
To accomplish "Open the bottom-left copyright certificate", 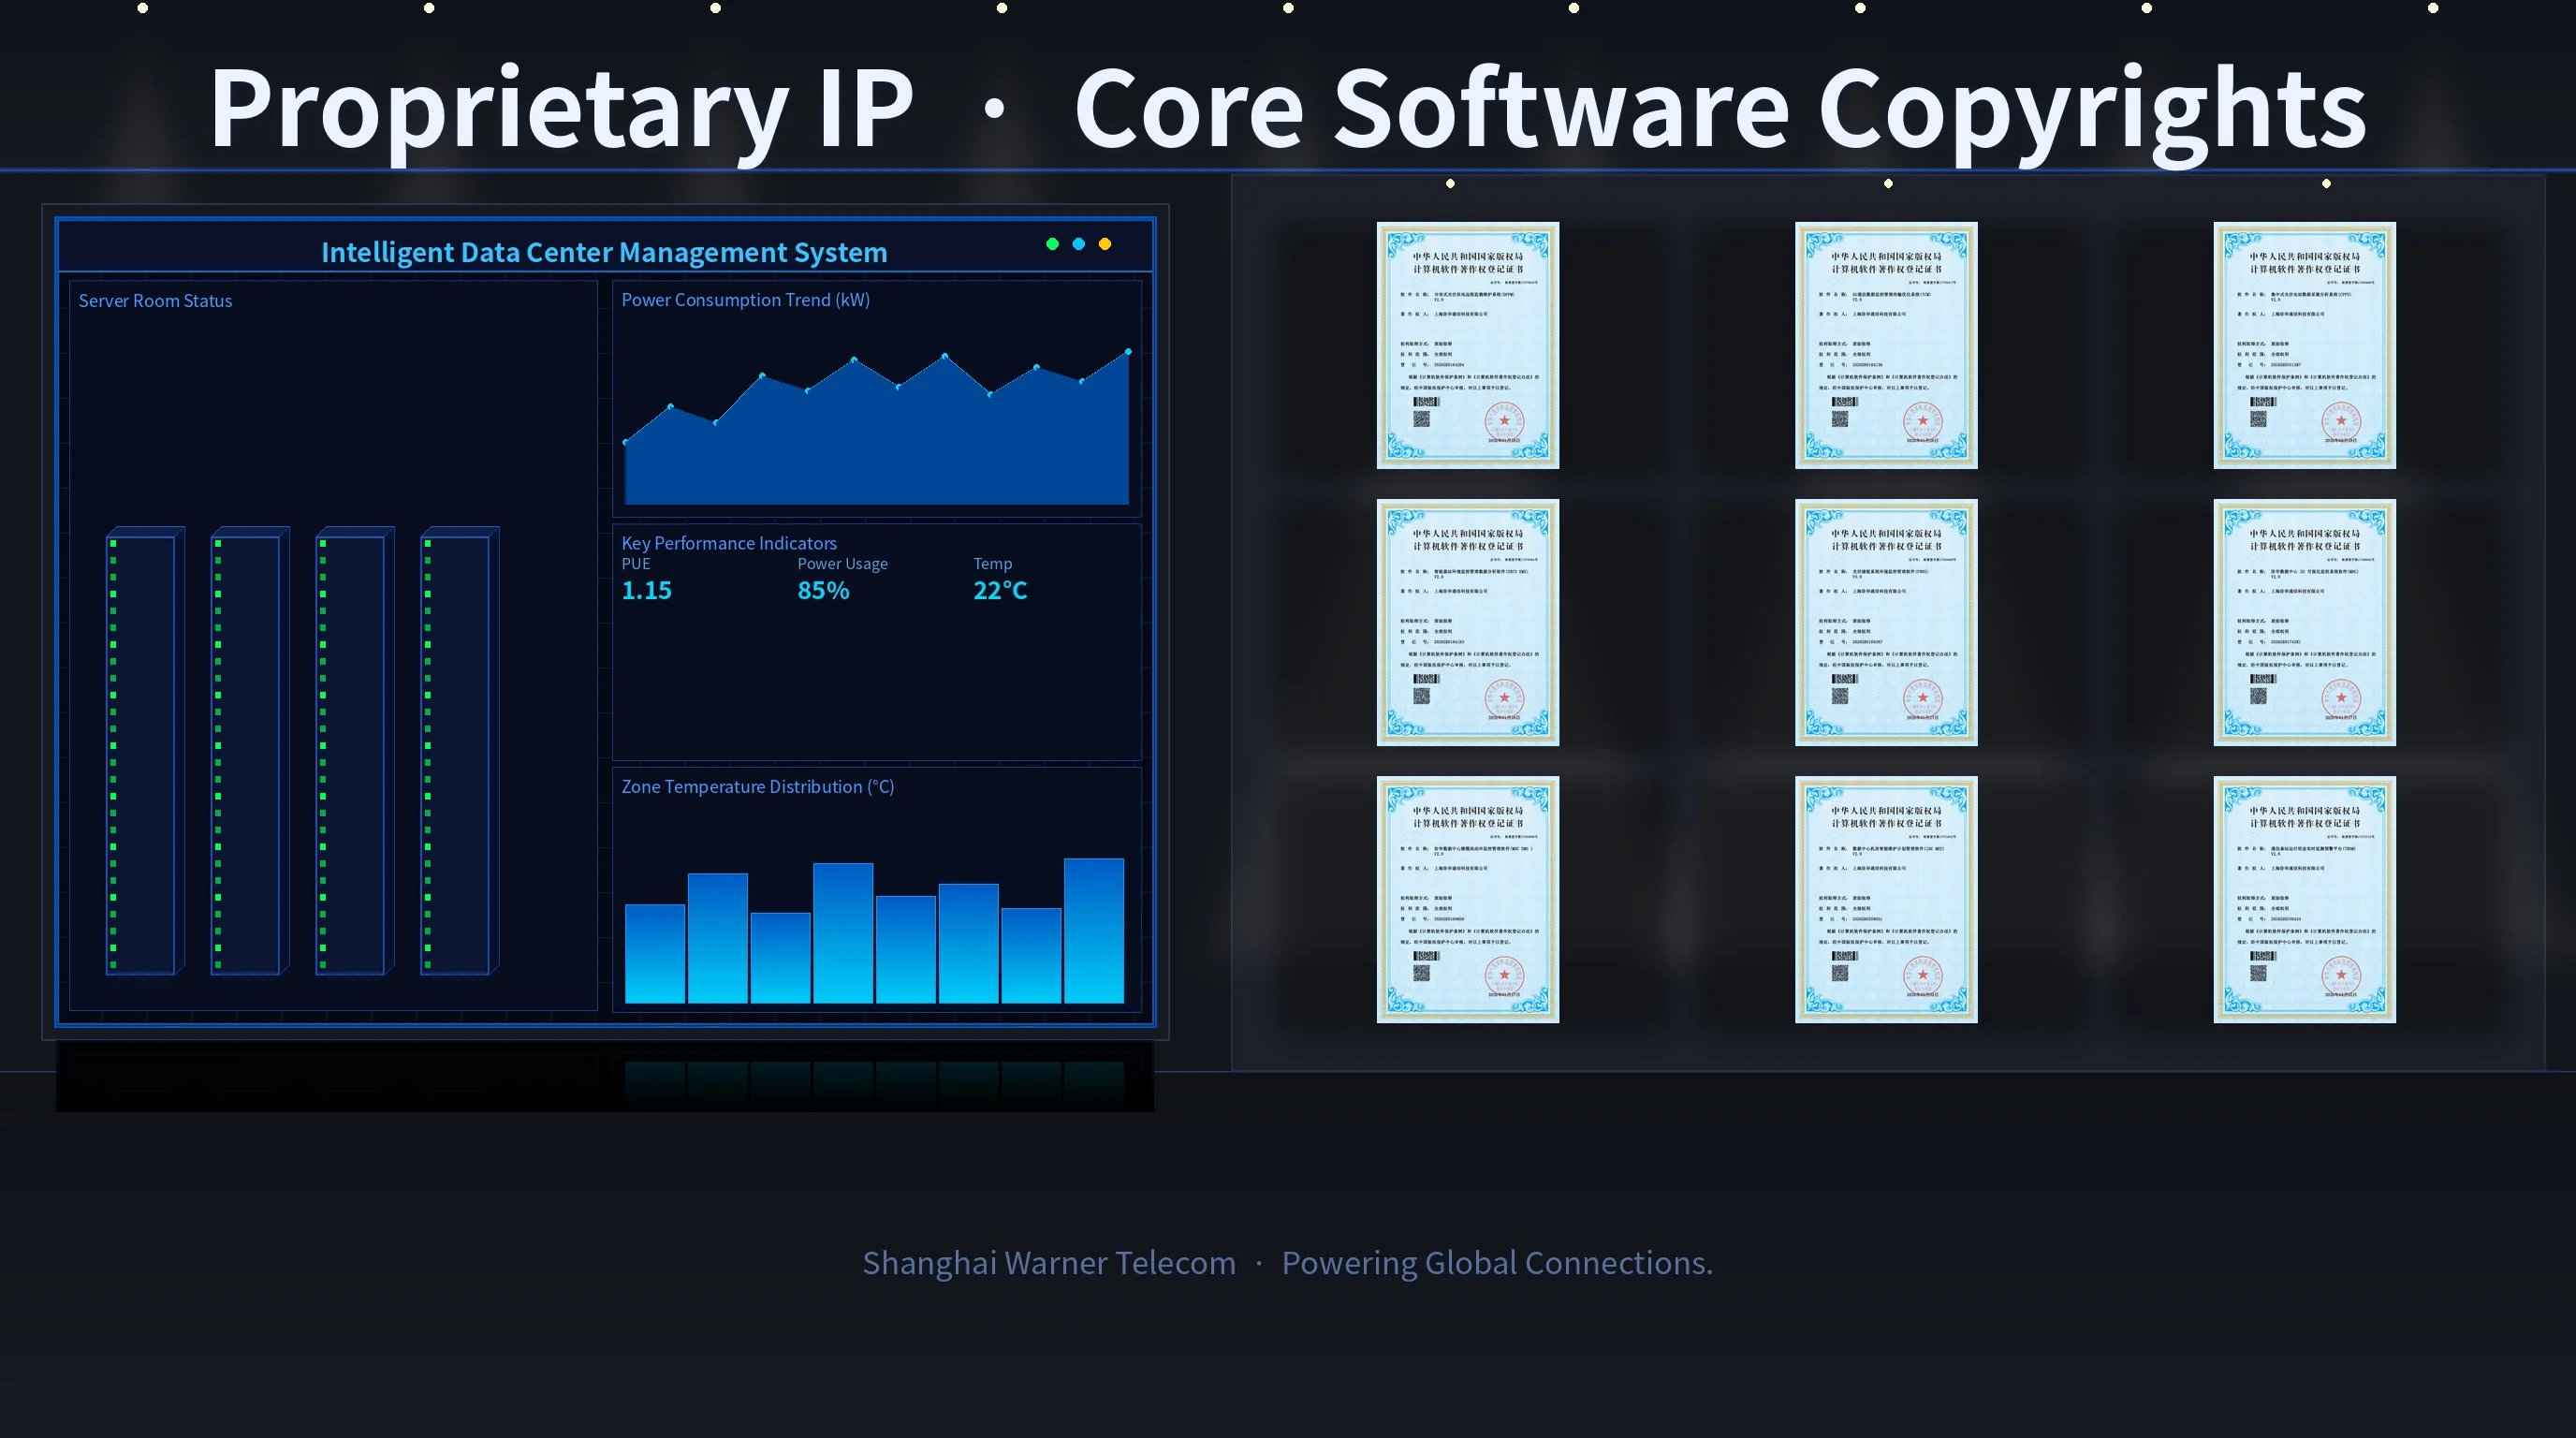I will point(1468,899).
